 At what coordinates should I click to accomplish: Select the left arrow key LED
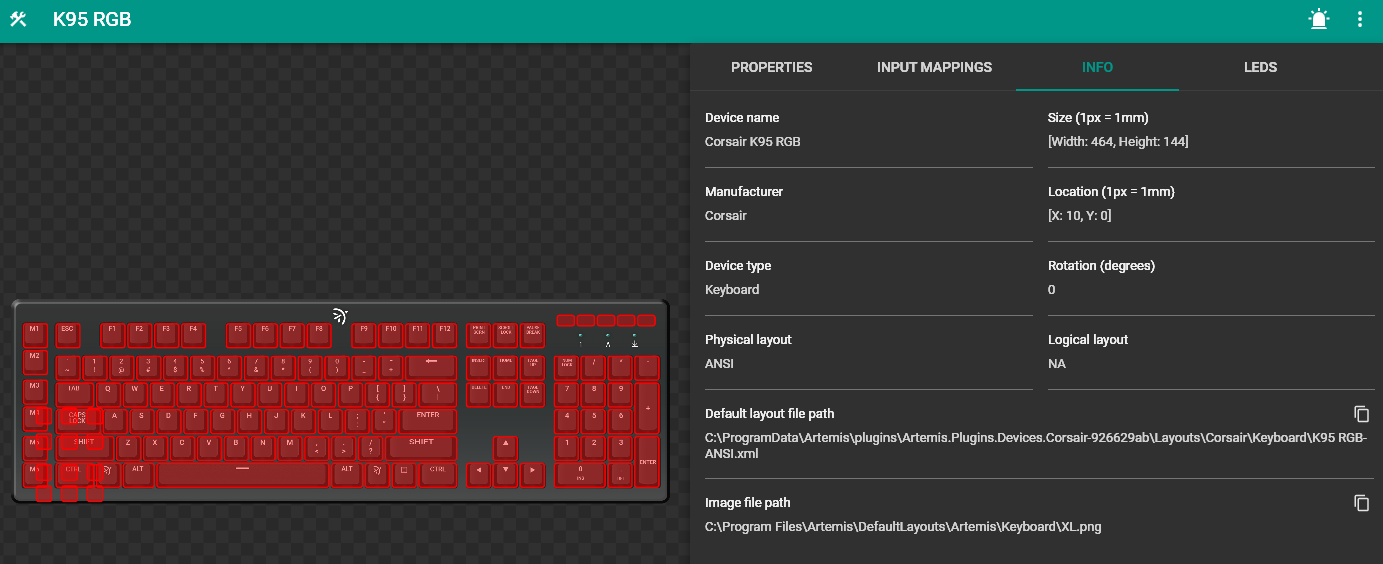tap(479, 475)
